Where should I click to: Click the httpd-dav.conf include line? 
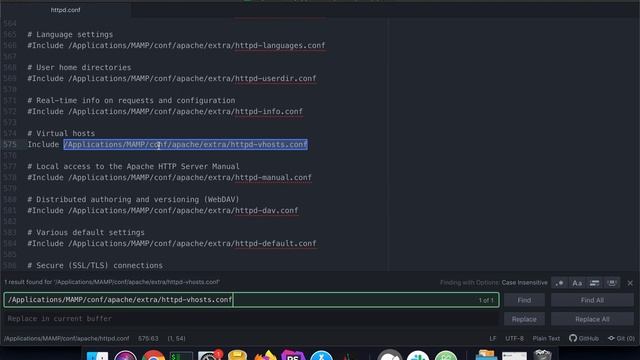pos(163,211)
